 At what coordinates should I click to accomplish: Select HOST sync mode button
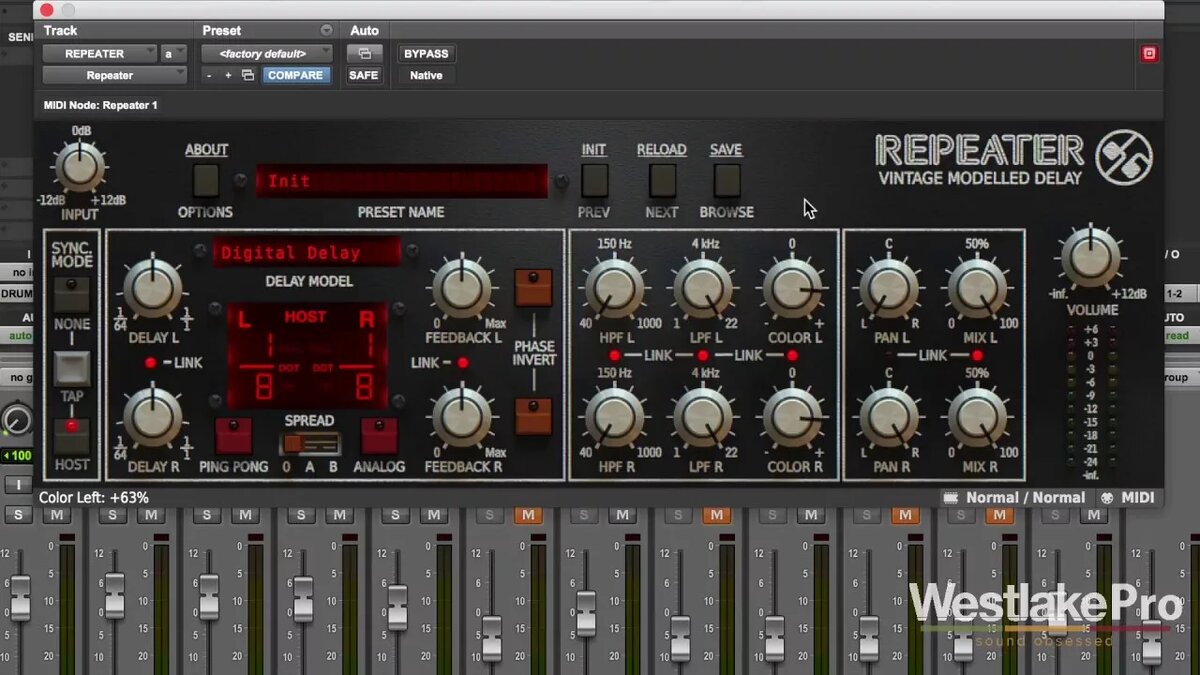click(x=72, y=436)
